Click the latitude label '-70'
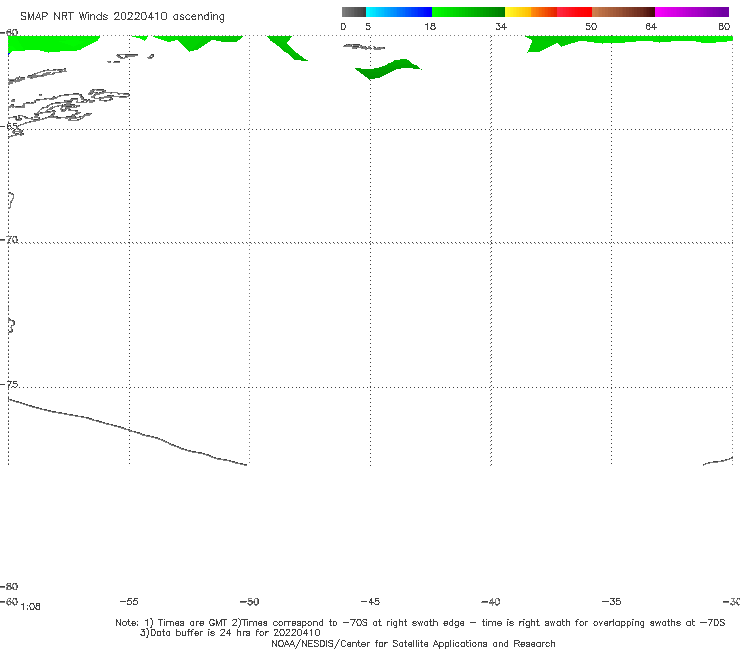 point(9,240)
